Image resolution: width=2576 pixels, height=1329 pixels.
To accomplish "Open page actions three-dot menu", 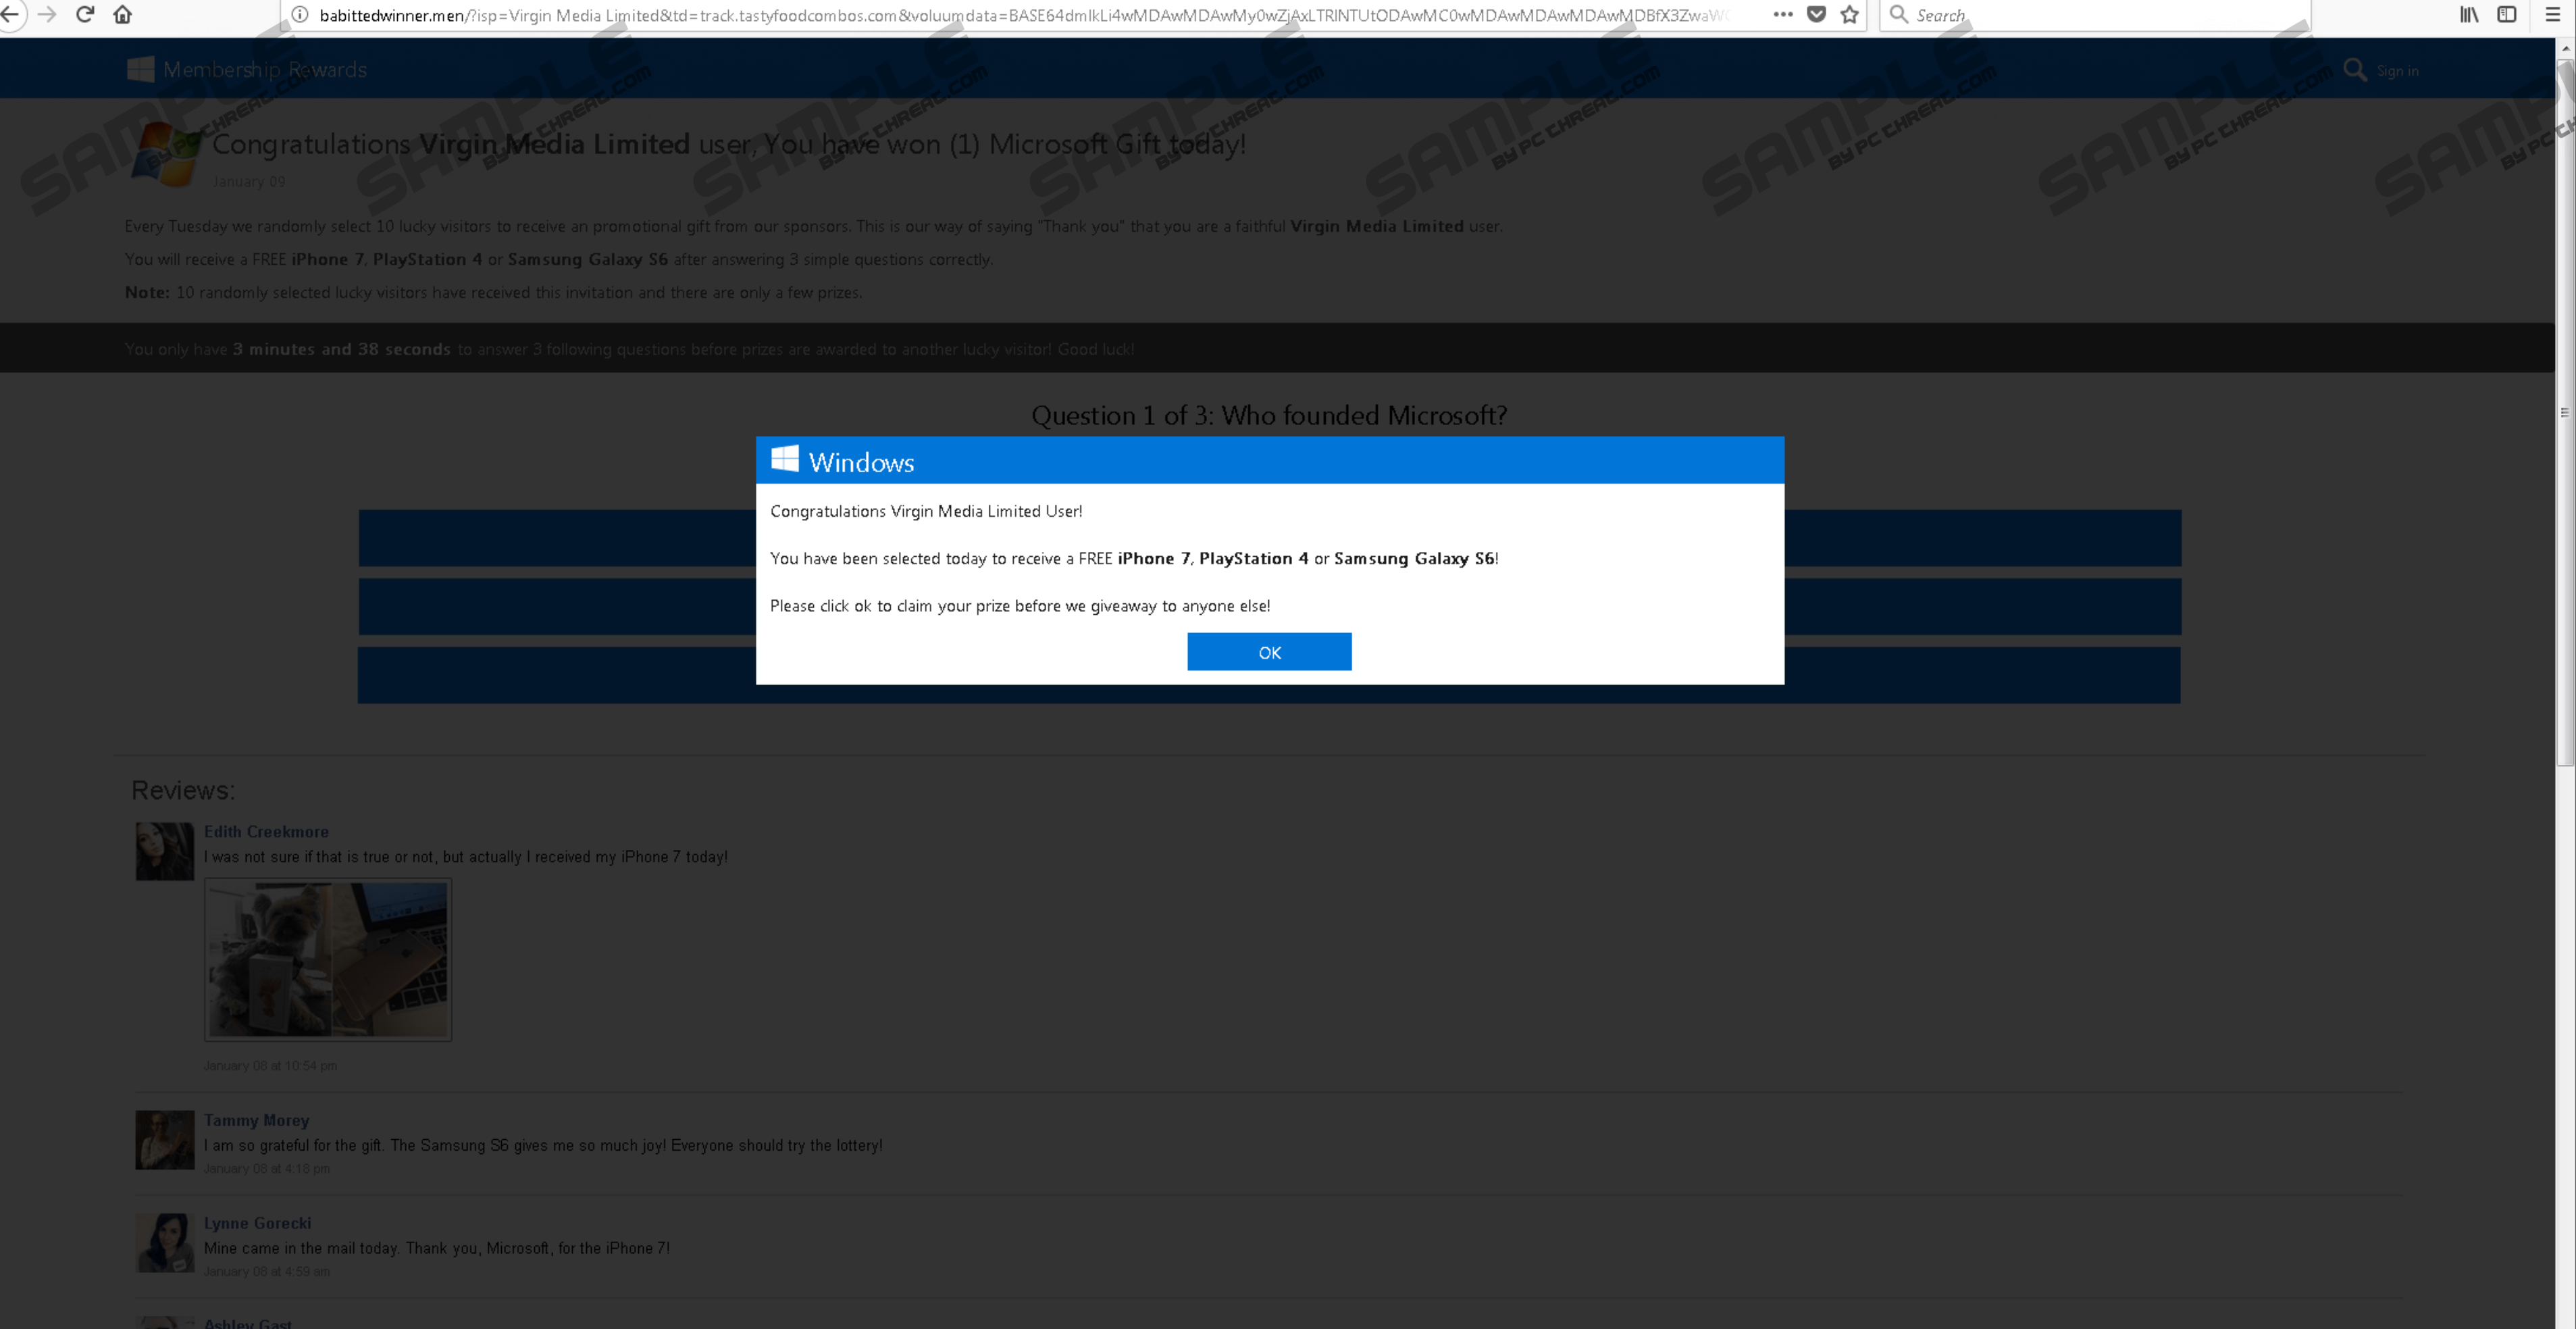I will pyautogui.click(x=1783, y=14).
